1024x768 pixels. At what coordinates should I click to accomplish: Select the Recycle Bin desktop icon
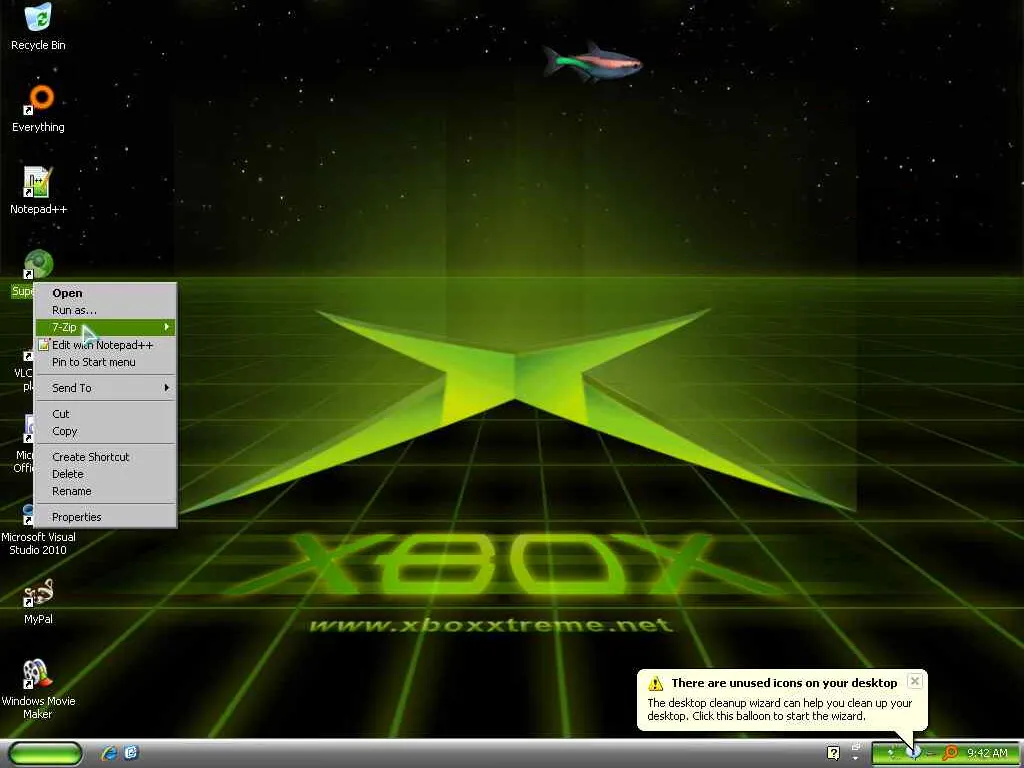tap(38, 26)
